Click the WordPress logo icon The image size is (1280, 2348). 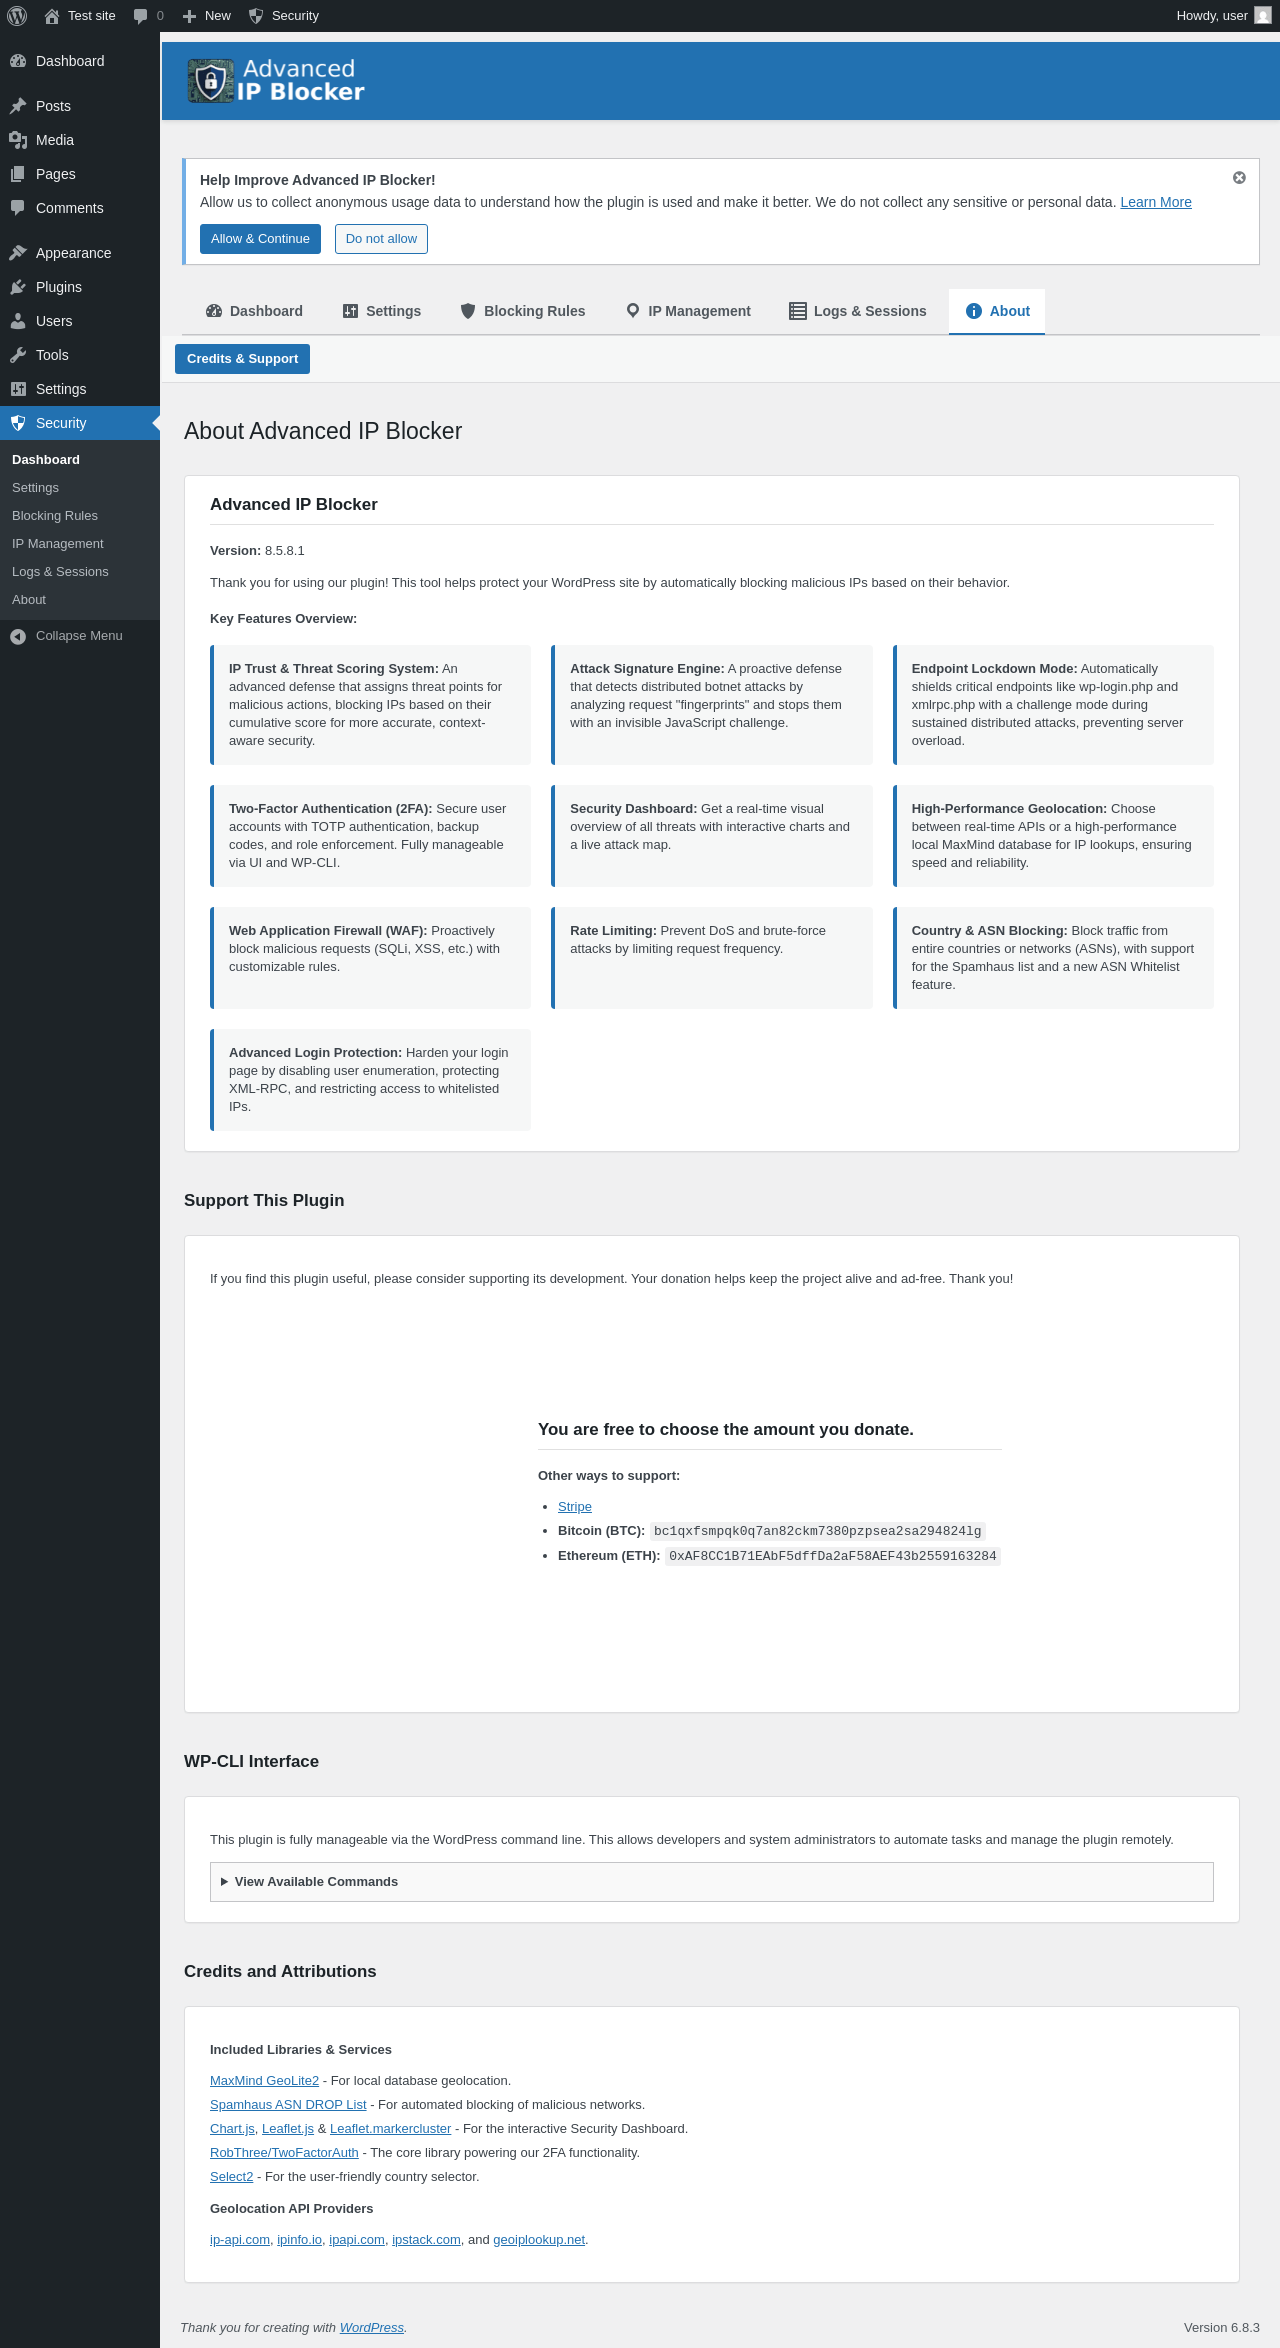point(17,16)
